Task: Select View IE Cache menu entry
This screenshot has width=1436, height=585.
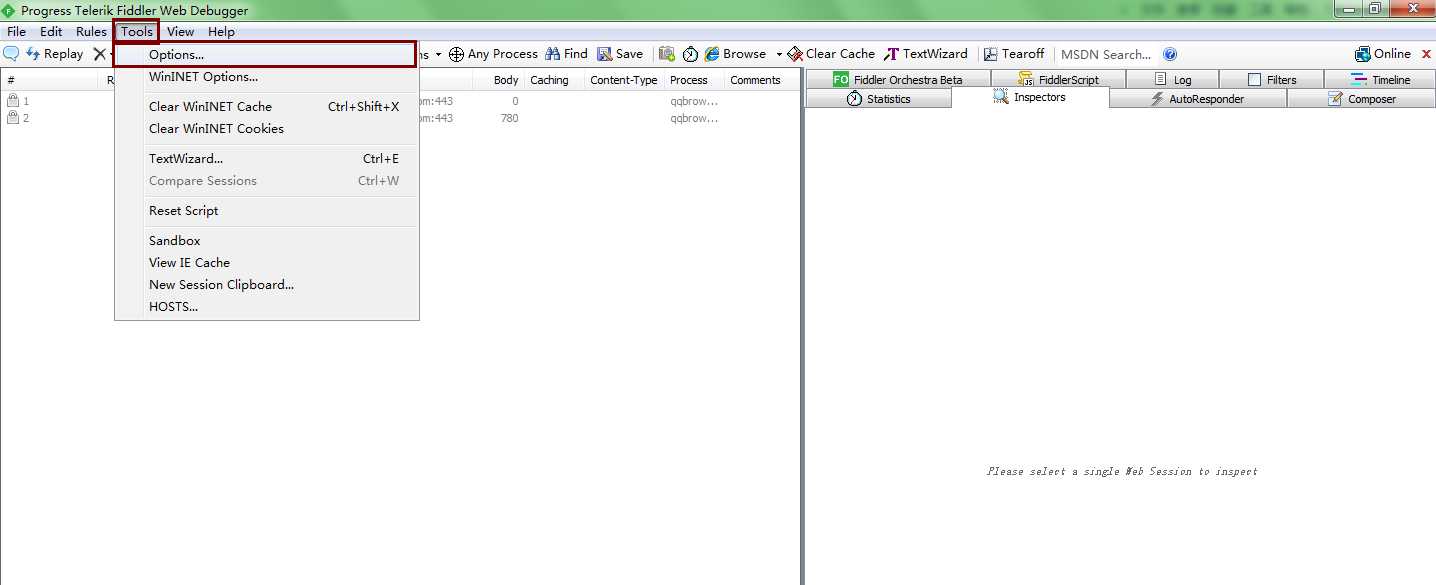Action: [x=266, y=263]
